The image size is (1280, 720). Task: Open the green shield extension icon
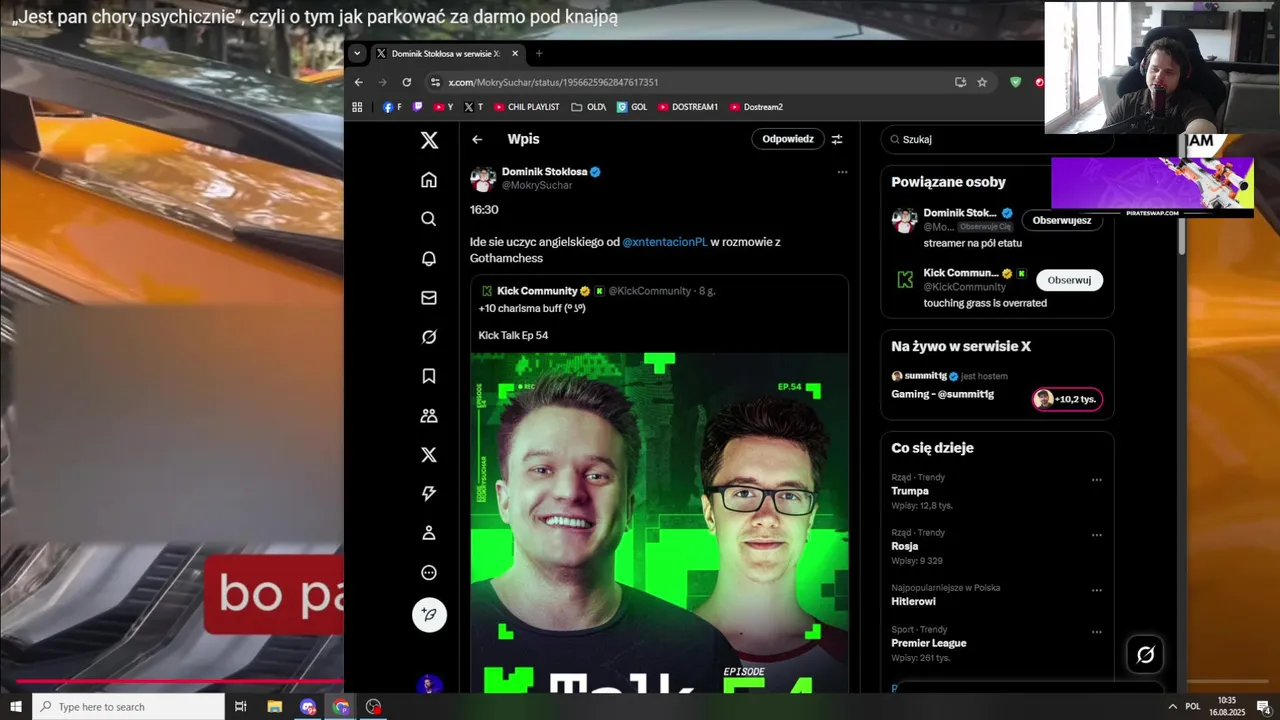coord(1015,82)
